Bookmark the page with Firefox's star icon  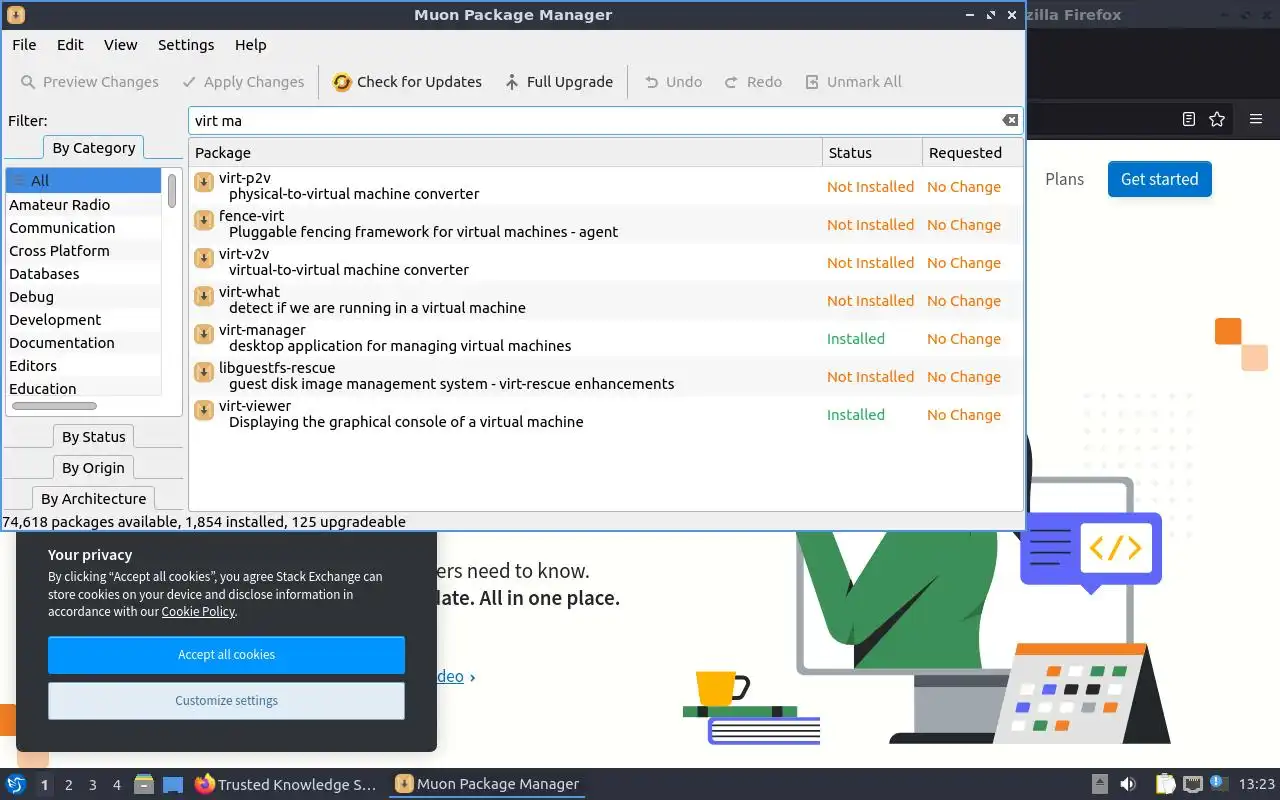coord(1217,119)
